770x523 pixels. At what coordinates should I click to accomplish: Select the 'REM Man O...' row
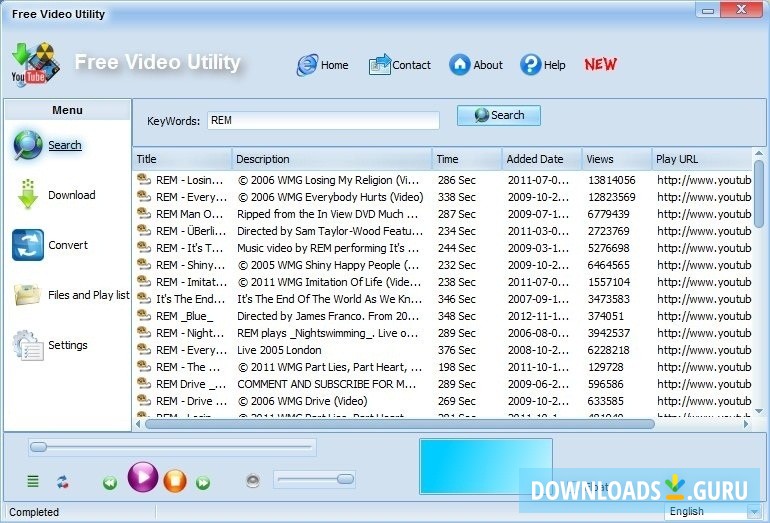tap(444, 214)
